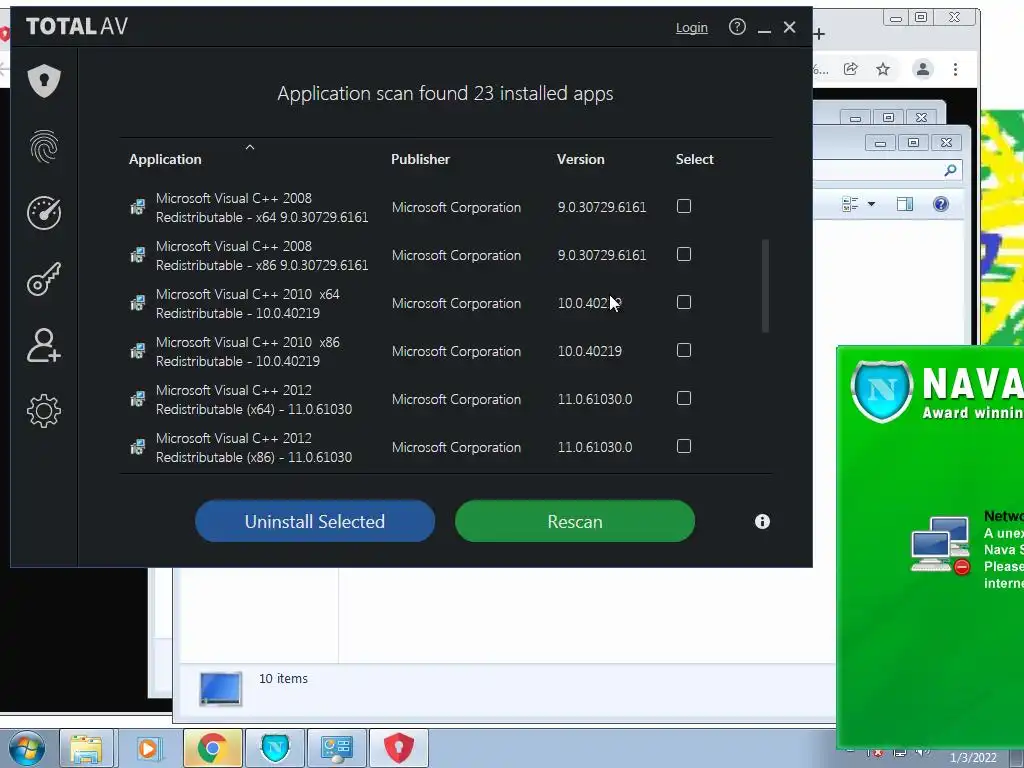Open the speedometer System Tune-Up tab
The image size is (1024, 768).
pos(44,213)
